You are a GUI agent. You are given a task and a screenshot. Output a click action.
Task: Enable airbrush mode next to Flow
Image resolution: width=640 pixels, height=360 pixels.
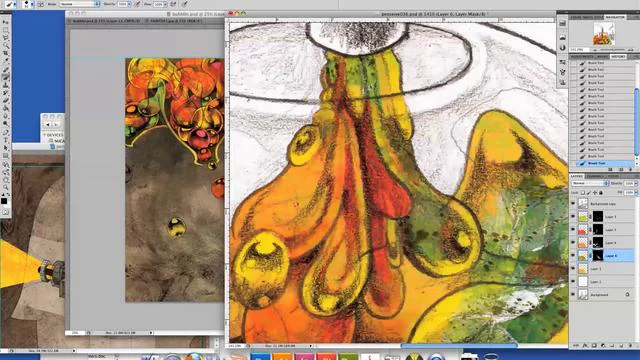[x=173, y=4]
